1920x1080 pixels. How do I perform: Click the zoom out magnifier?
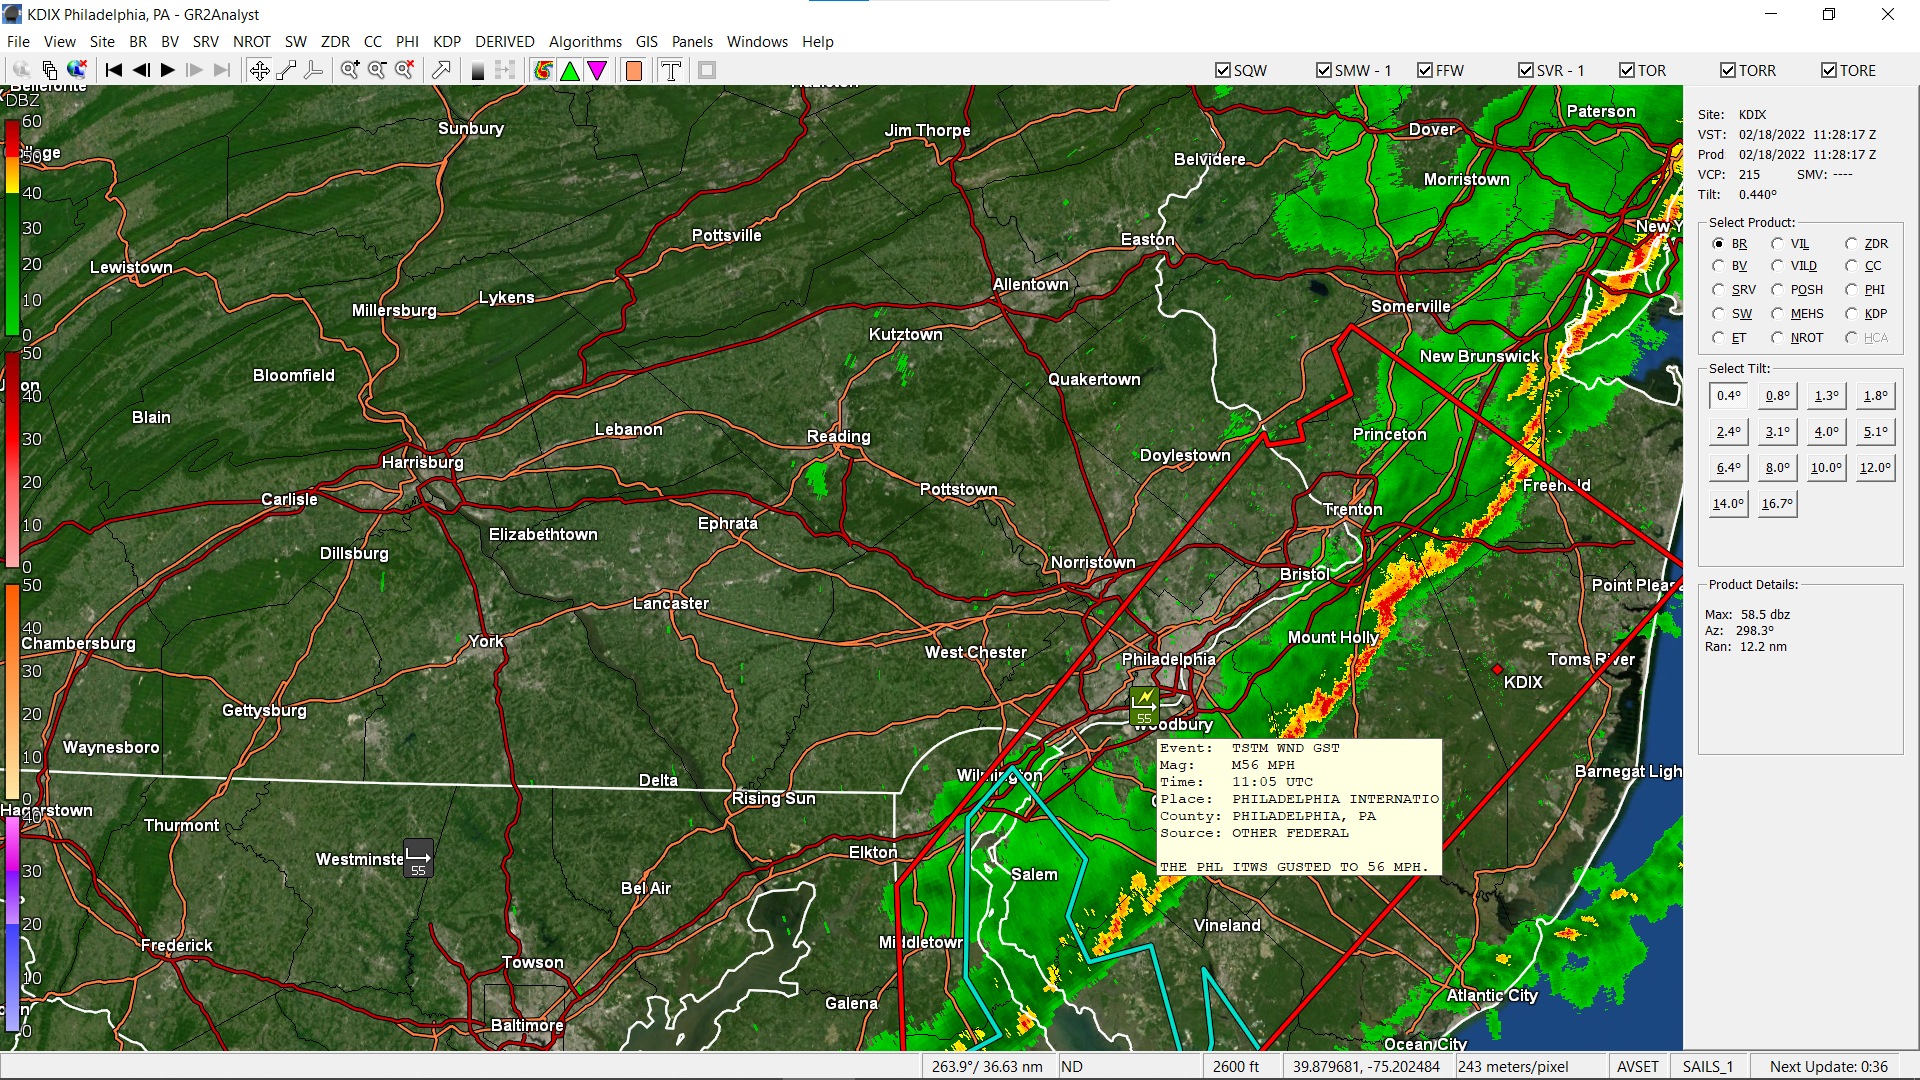click(x=377, y=70)
